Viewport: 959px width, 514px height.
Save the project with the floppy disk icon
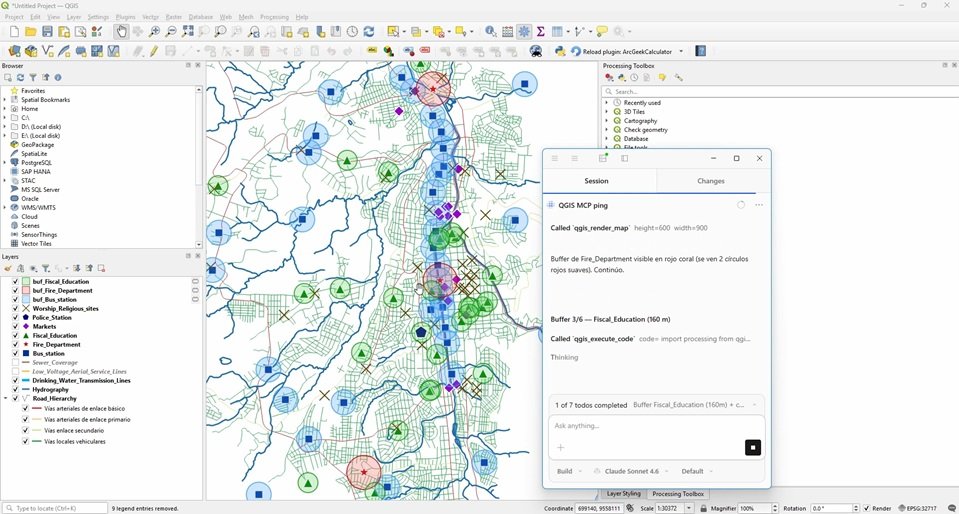click(x=47, y=31)
